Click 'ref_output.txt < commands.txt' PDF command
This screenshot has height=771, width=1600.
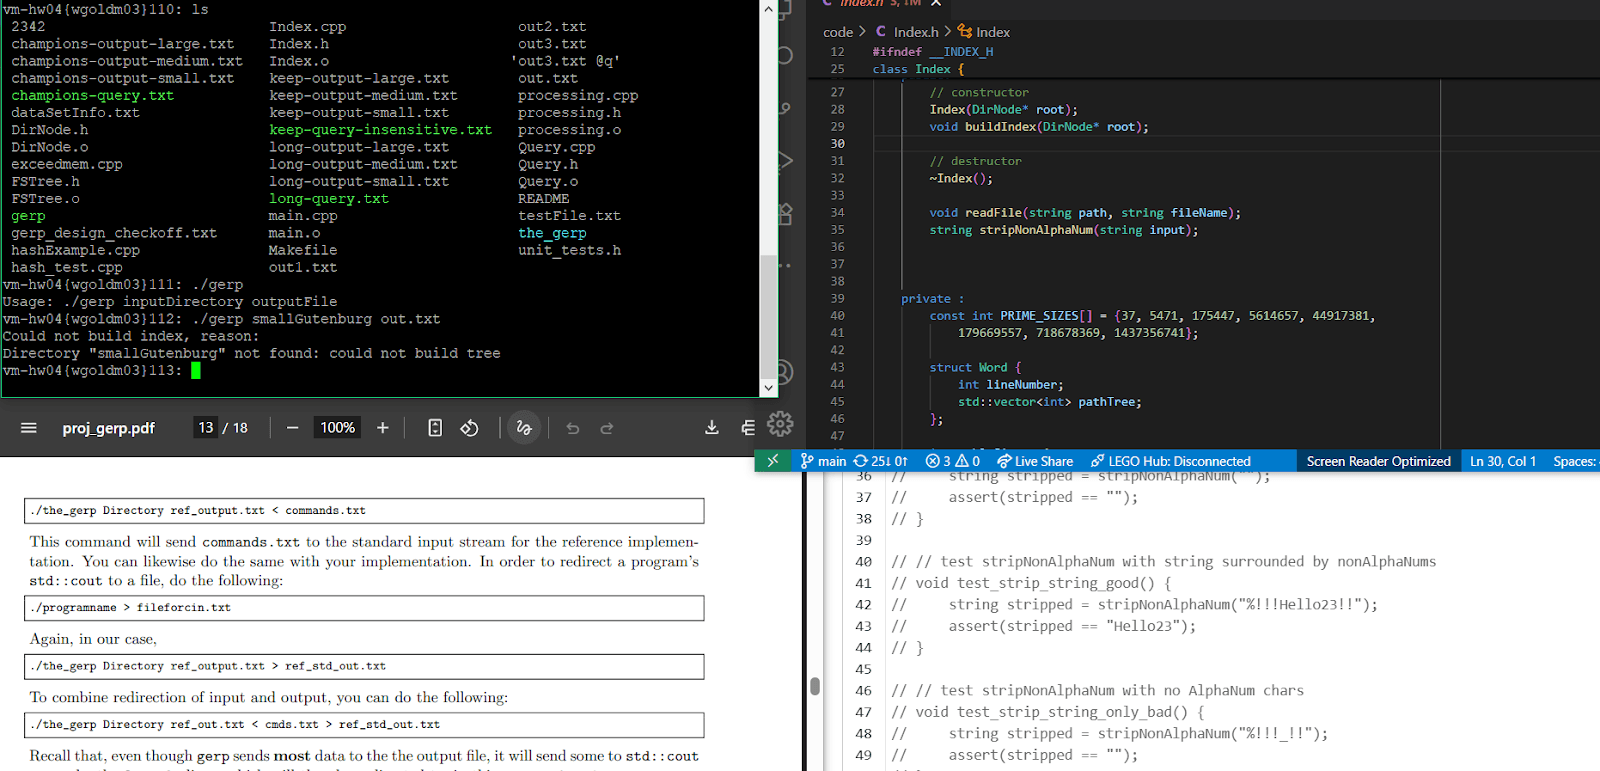tap(268, 511)
